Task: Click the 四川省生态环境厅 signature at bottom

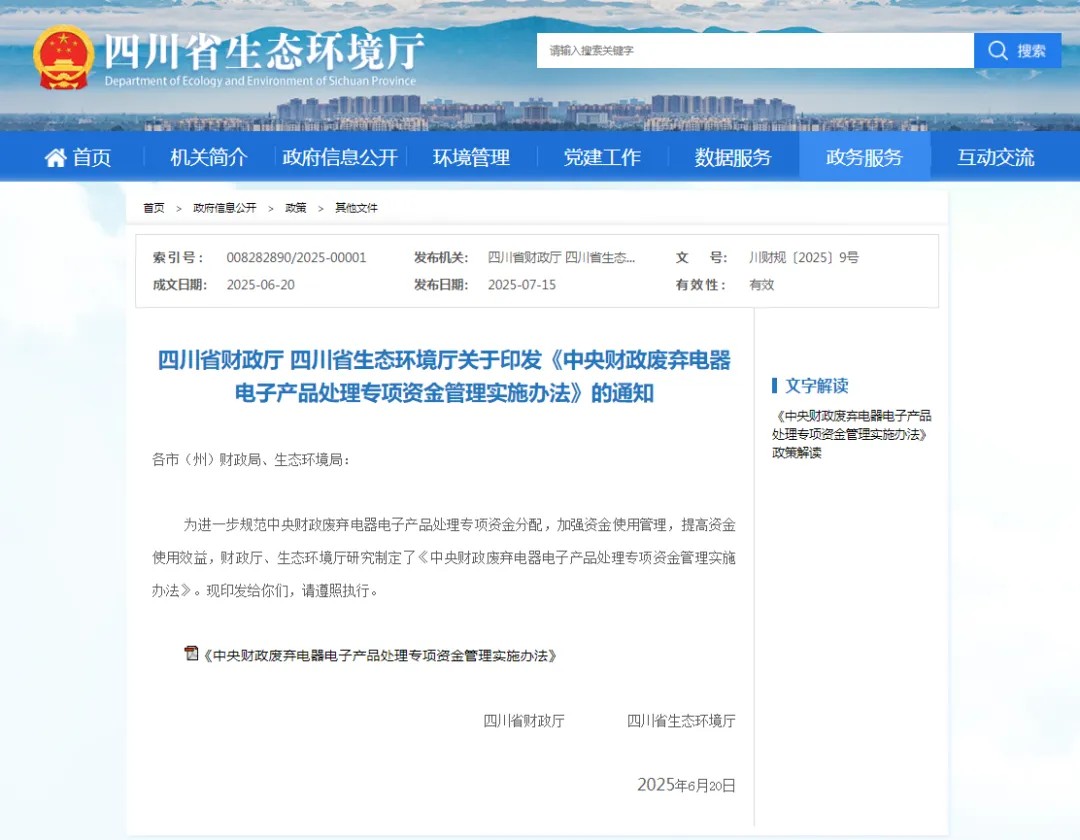Action: coord(681,721)
